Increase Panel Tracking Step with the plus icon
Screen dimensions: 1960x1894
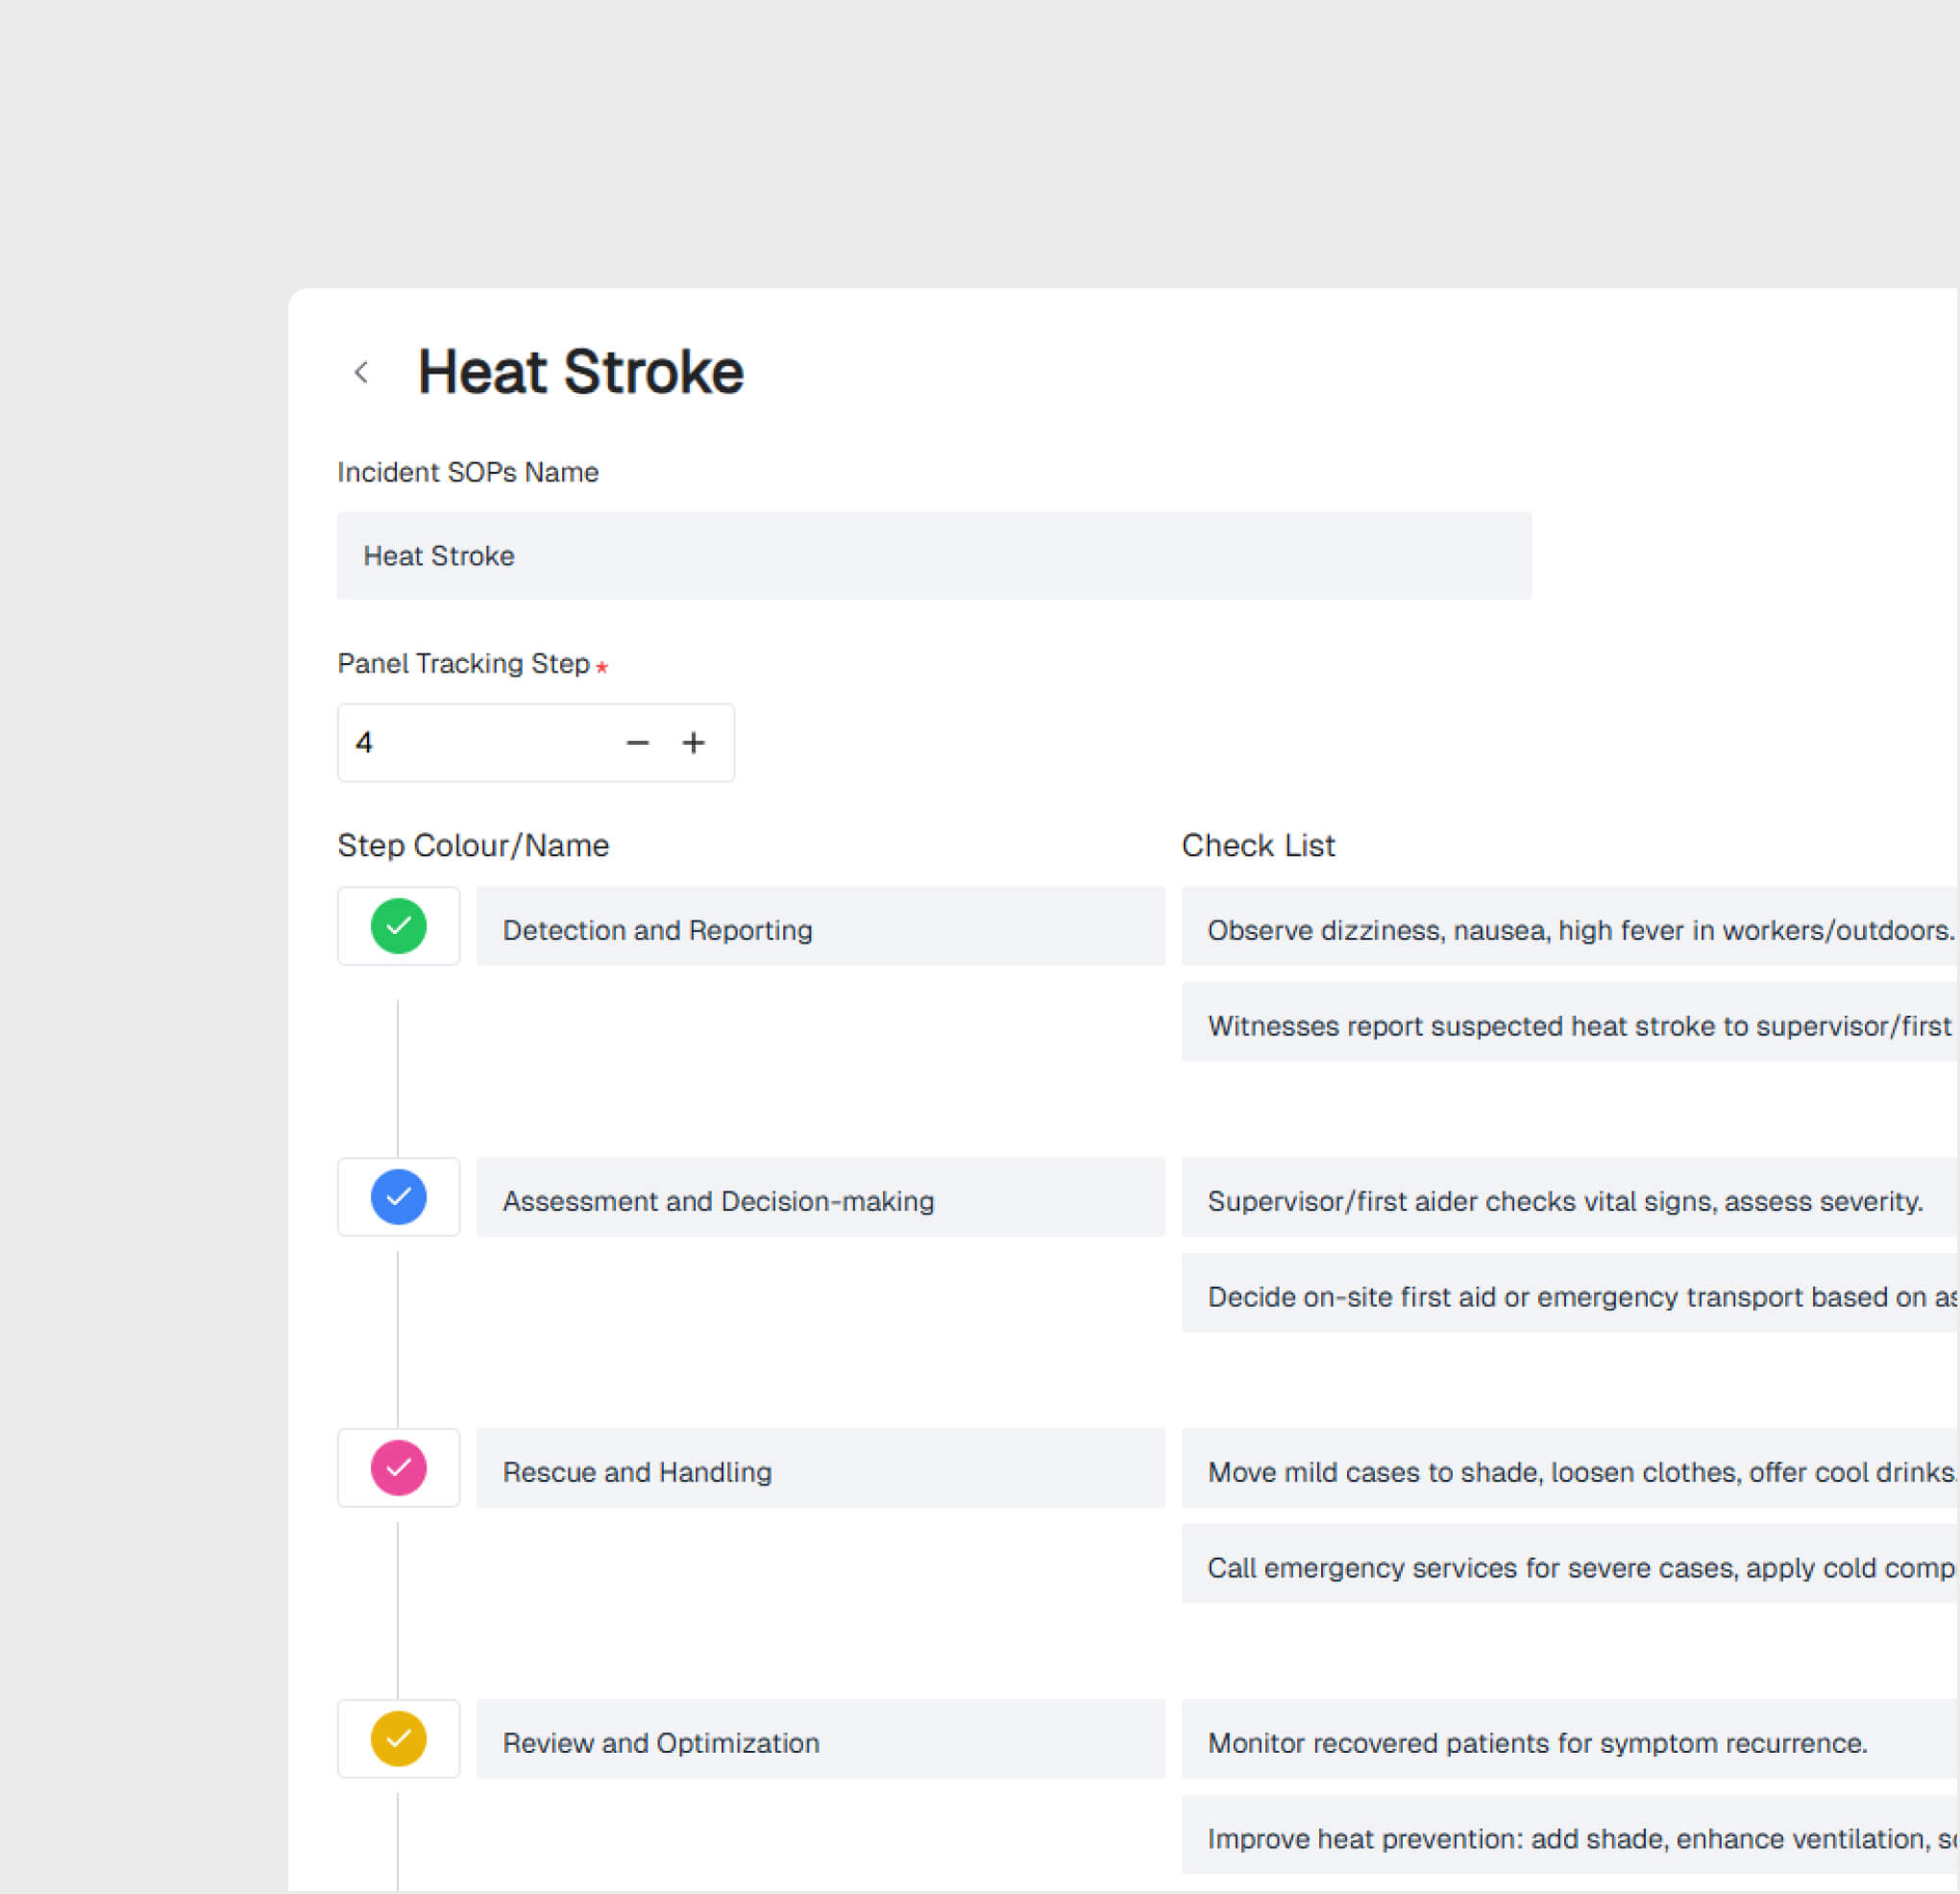pos(694,742)
